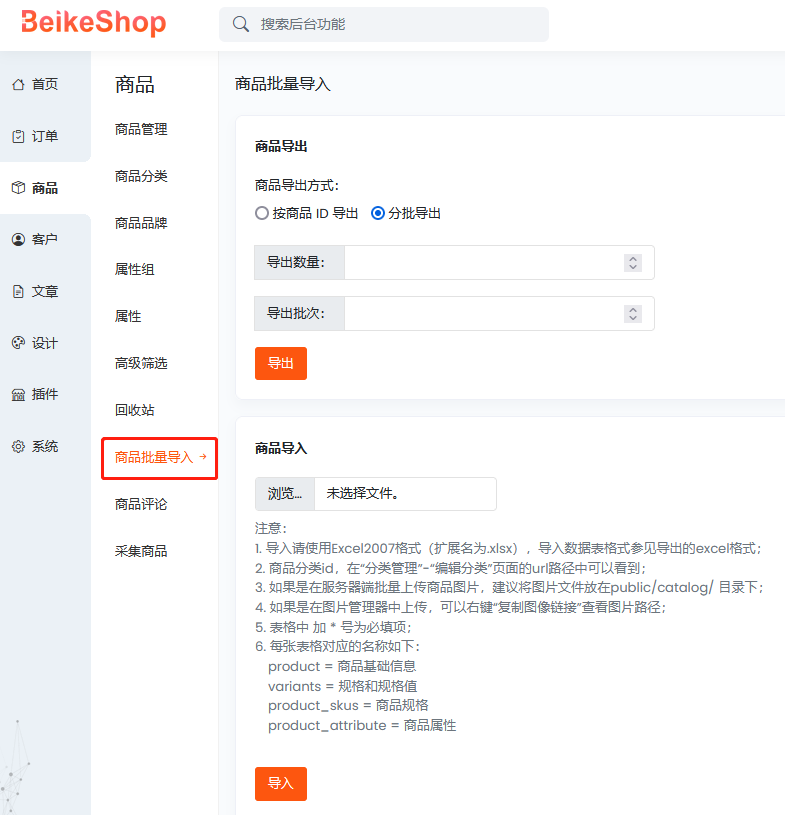785x815 pixels.
Task: Click the export quantity spinner arrows
Action: click(632, 263)
